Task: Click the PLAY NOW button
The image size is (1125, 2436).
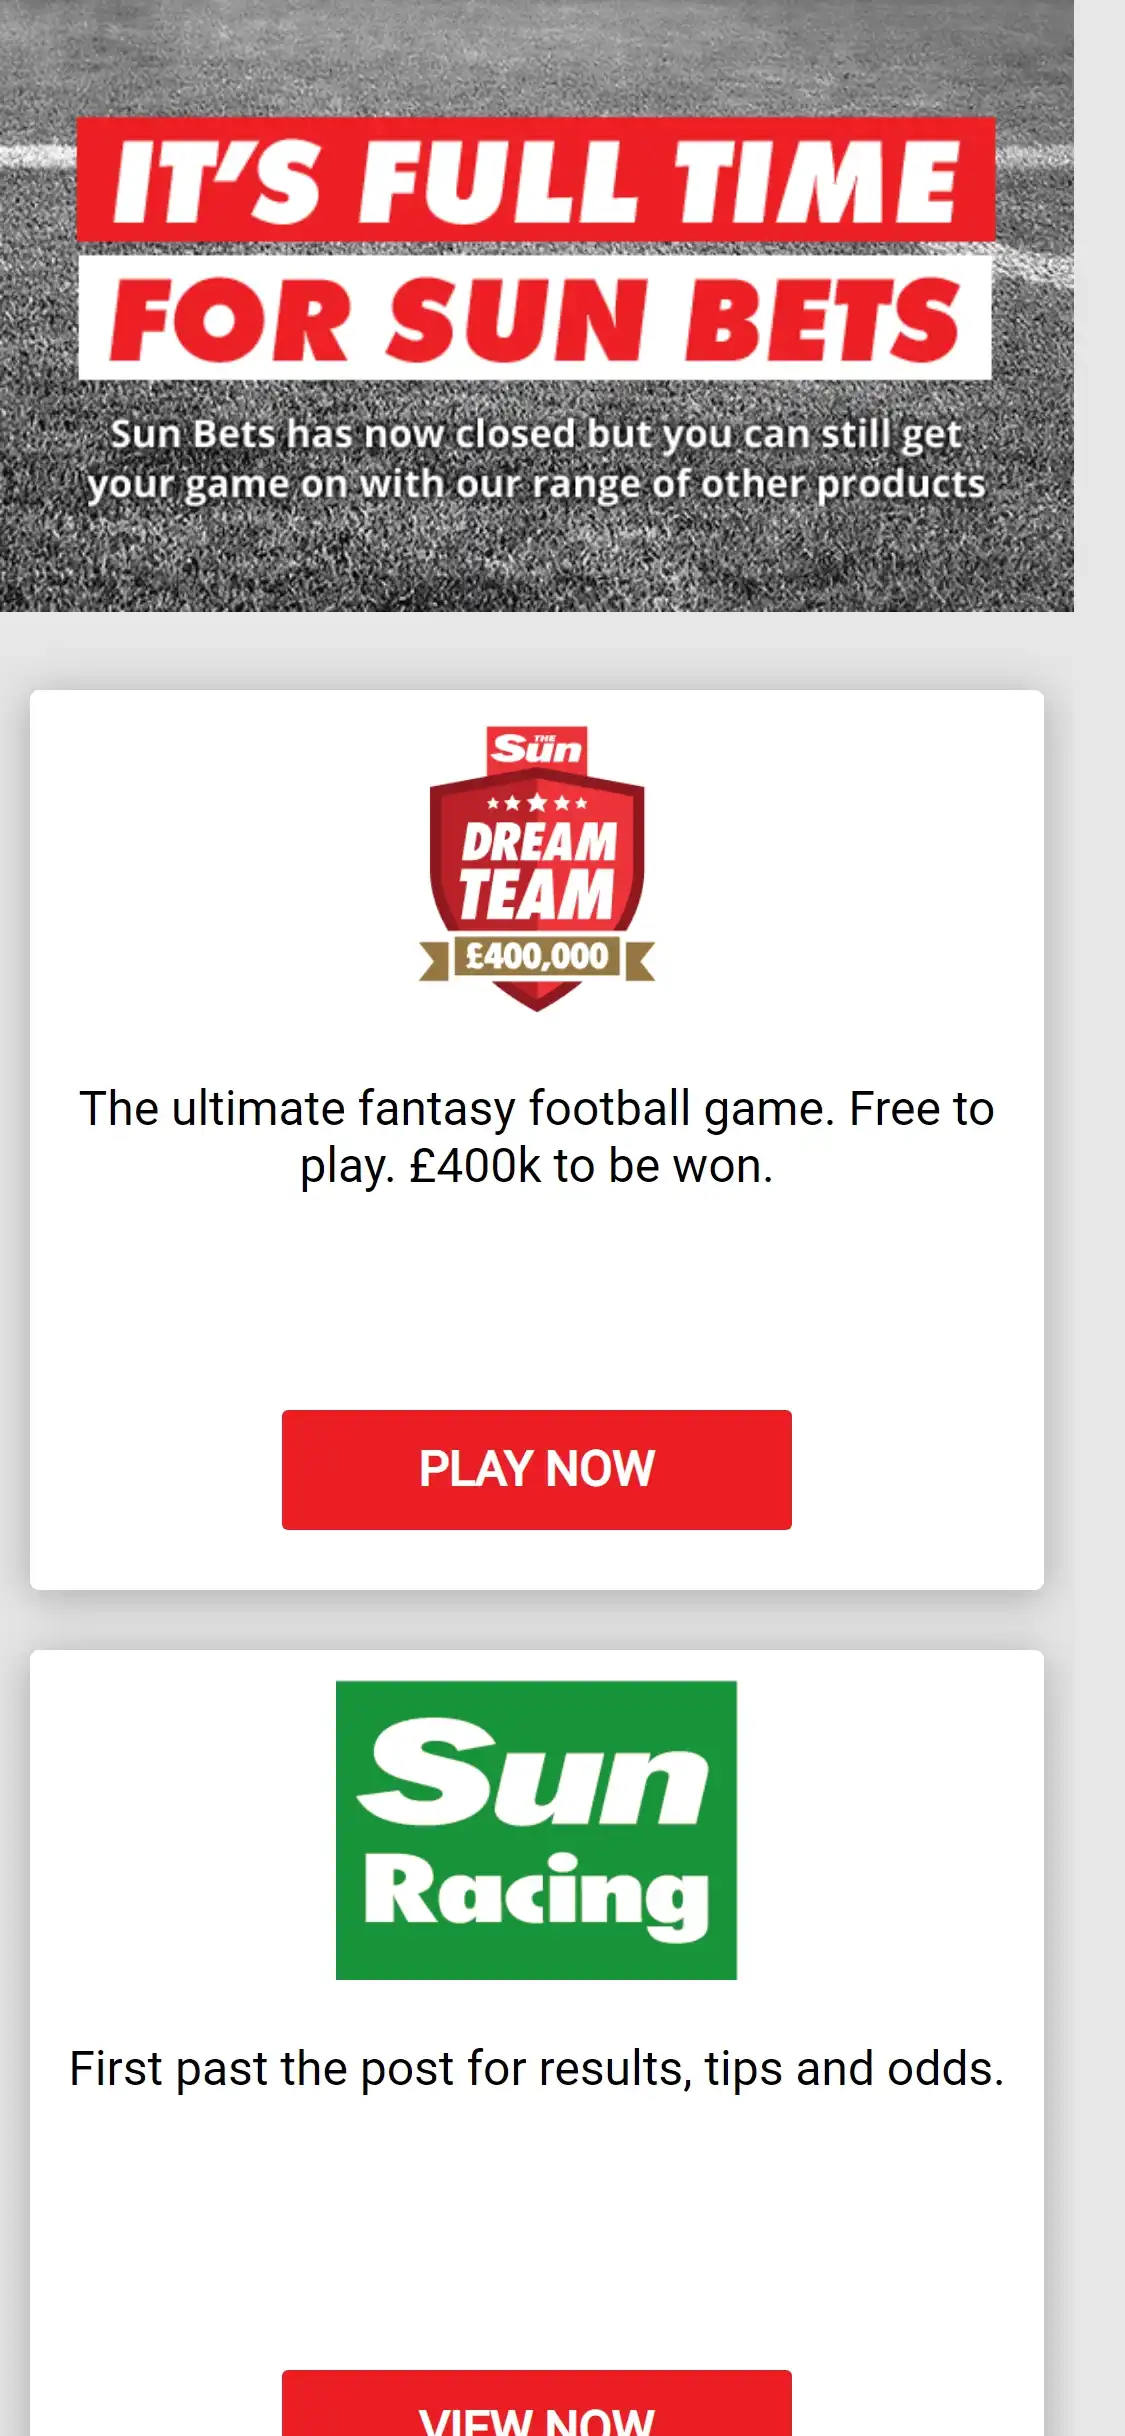Action: point(537,1469)
